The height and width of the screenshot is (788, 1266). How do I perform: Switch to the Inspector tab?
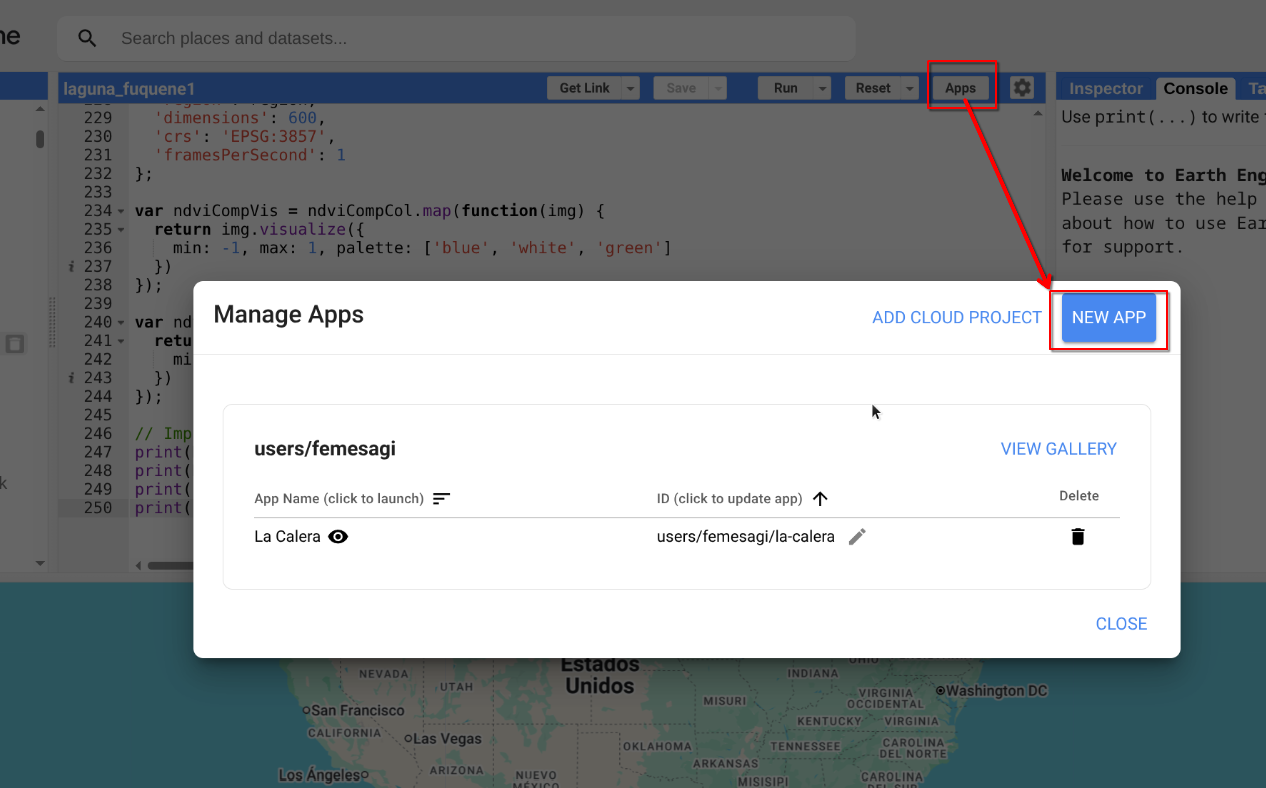[x=1105, y=88]
